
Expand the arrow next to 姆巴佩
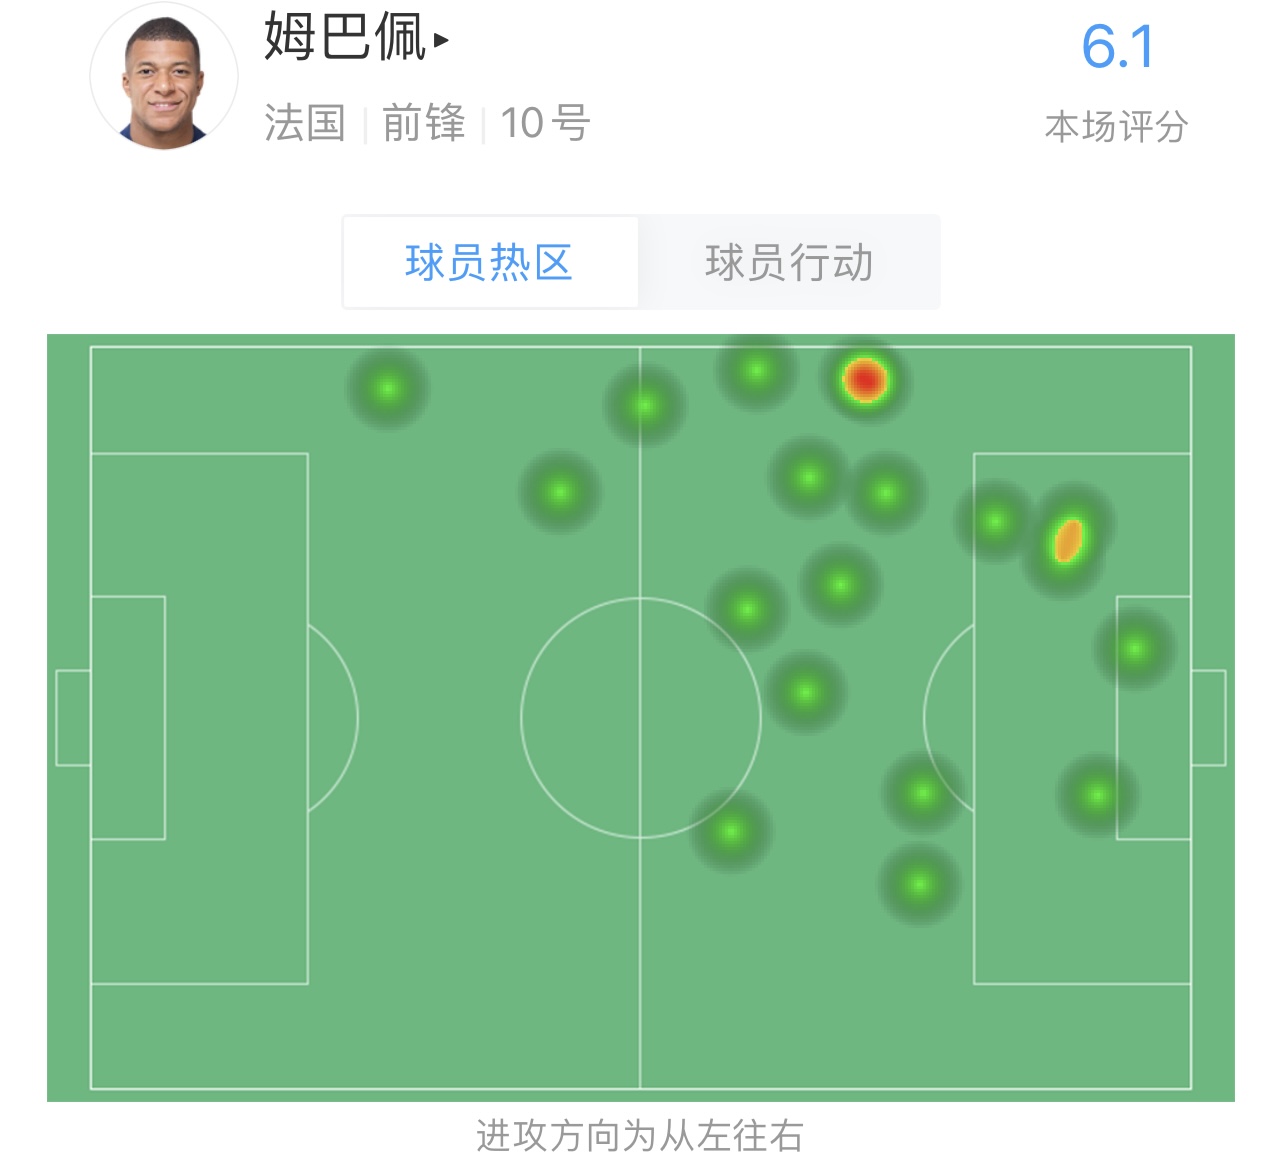[x=441, y=41]
